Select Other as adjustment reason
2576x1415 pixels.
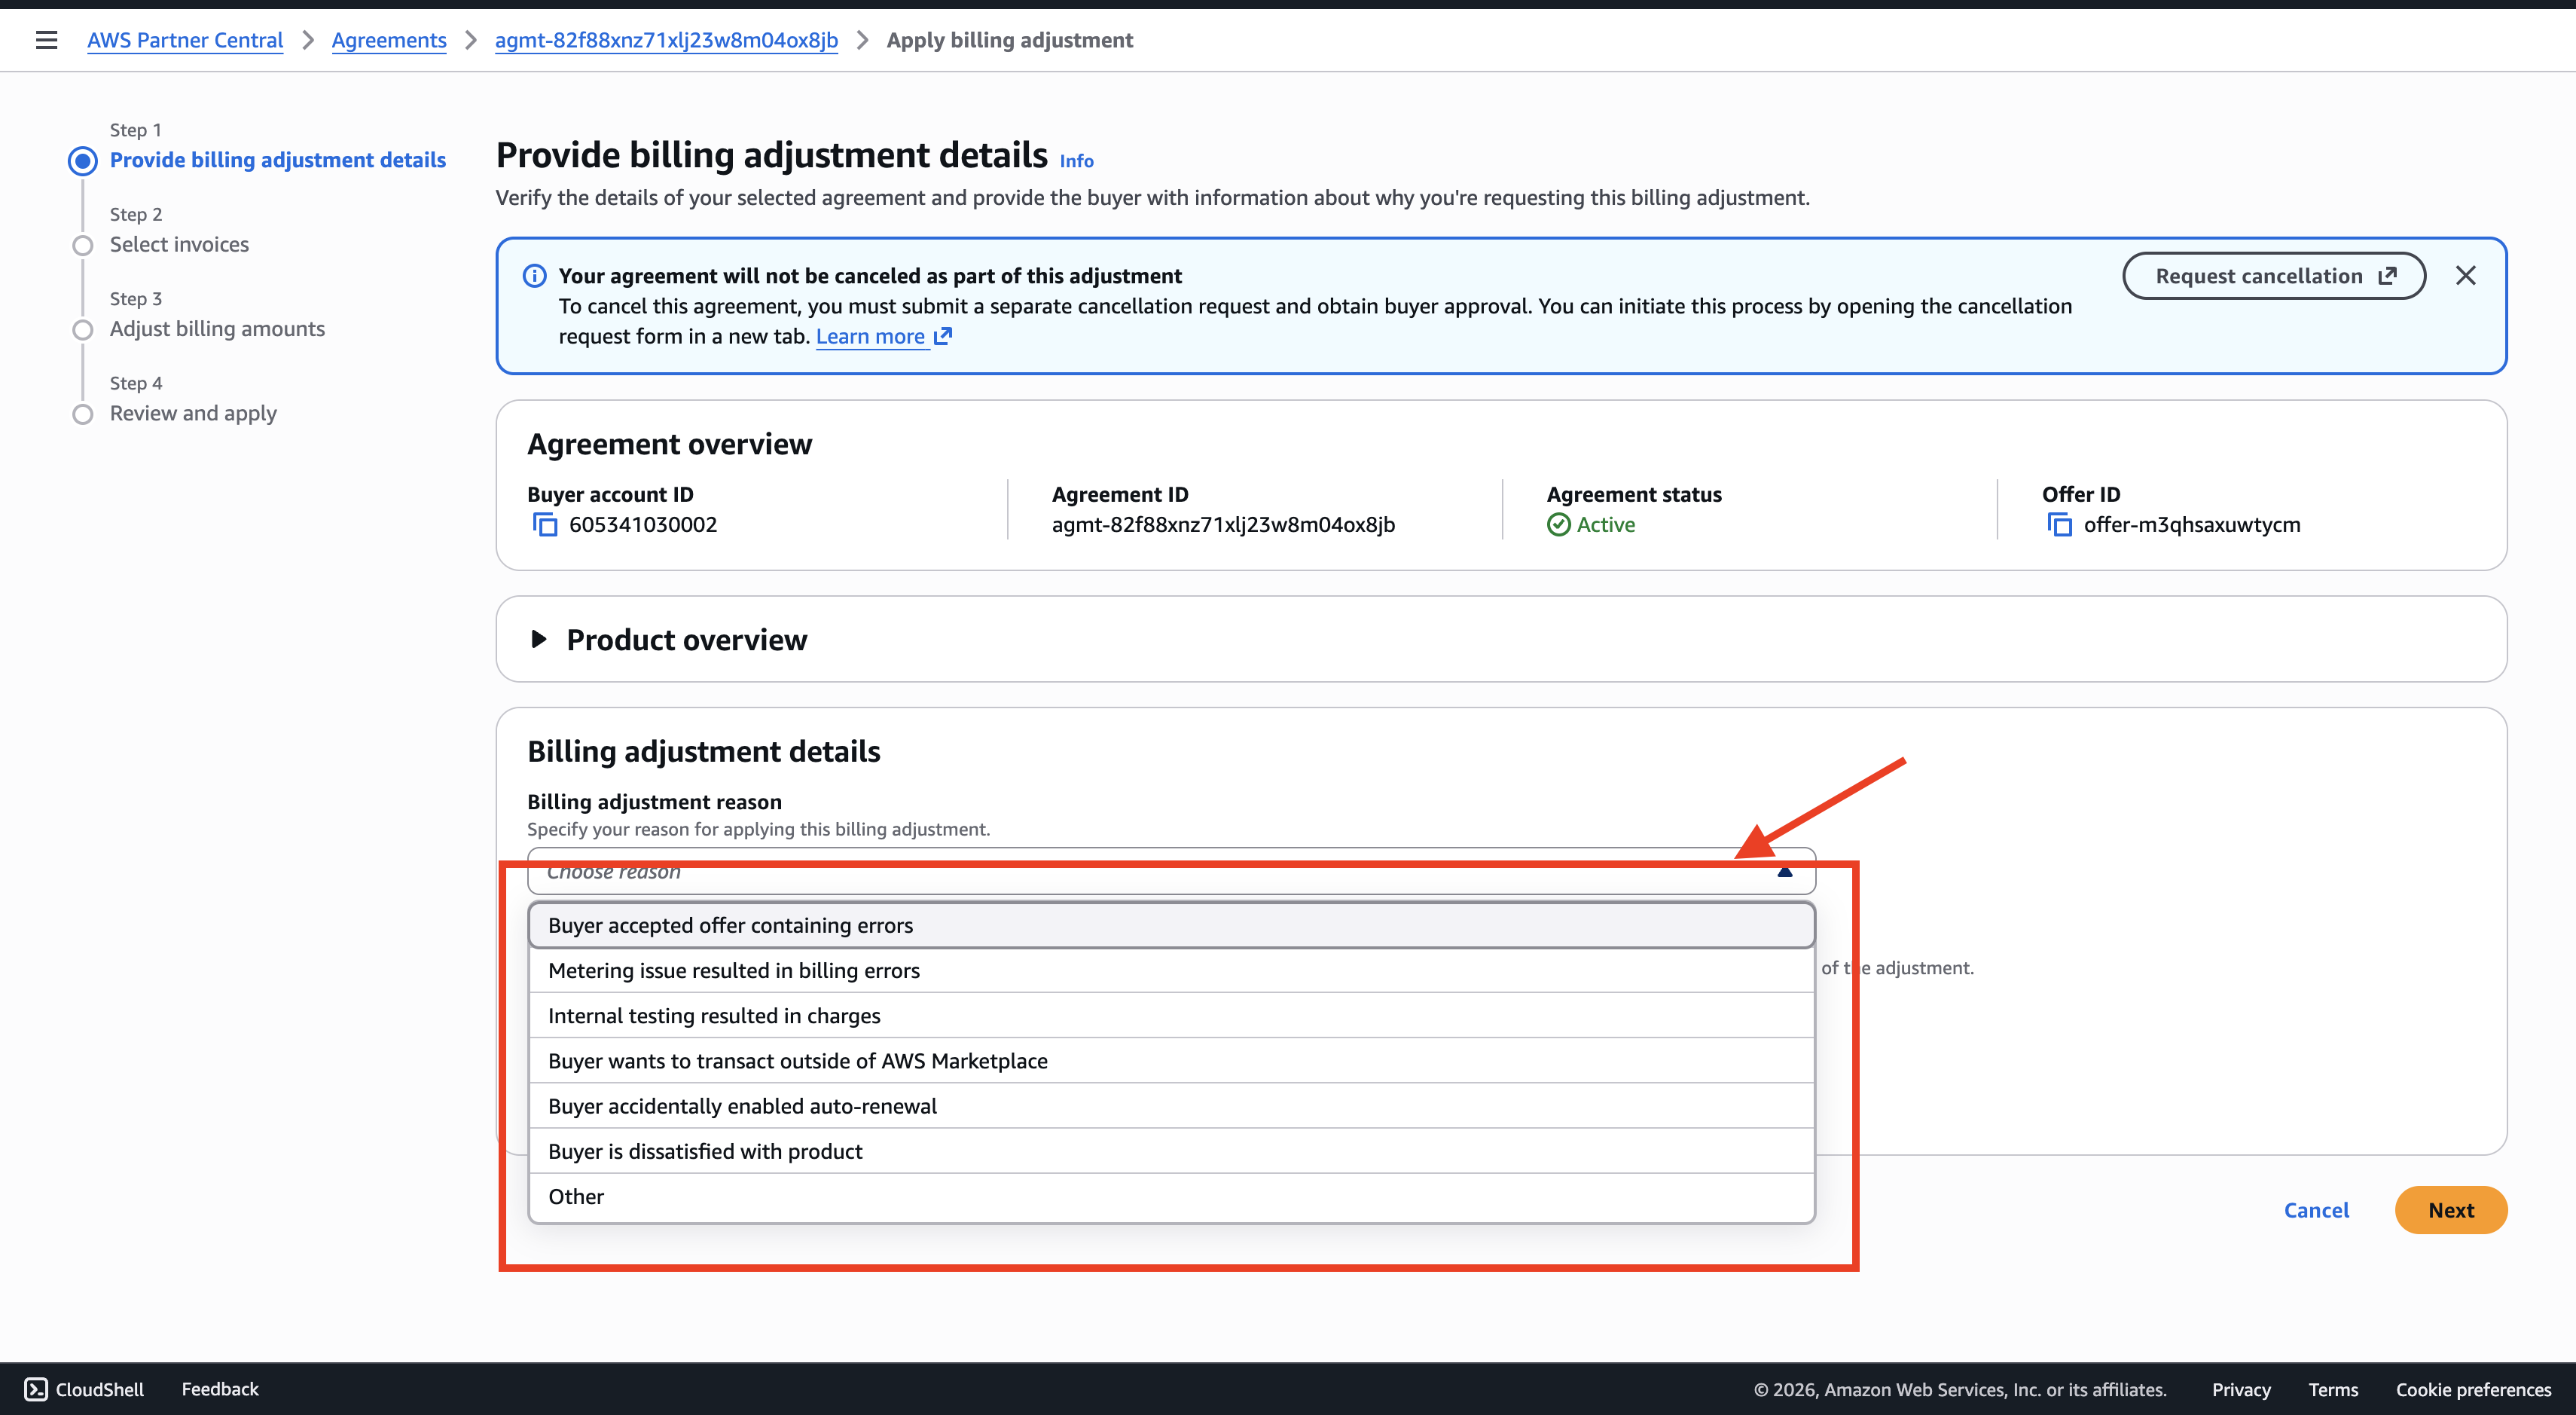tap(1171, 1196)
